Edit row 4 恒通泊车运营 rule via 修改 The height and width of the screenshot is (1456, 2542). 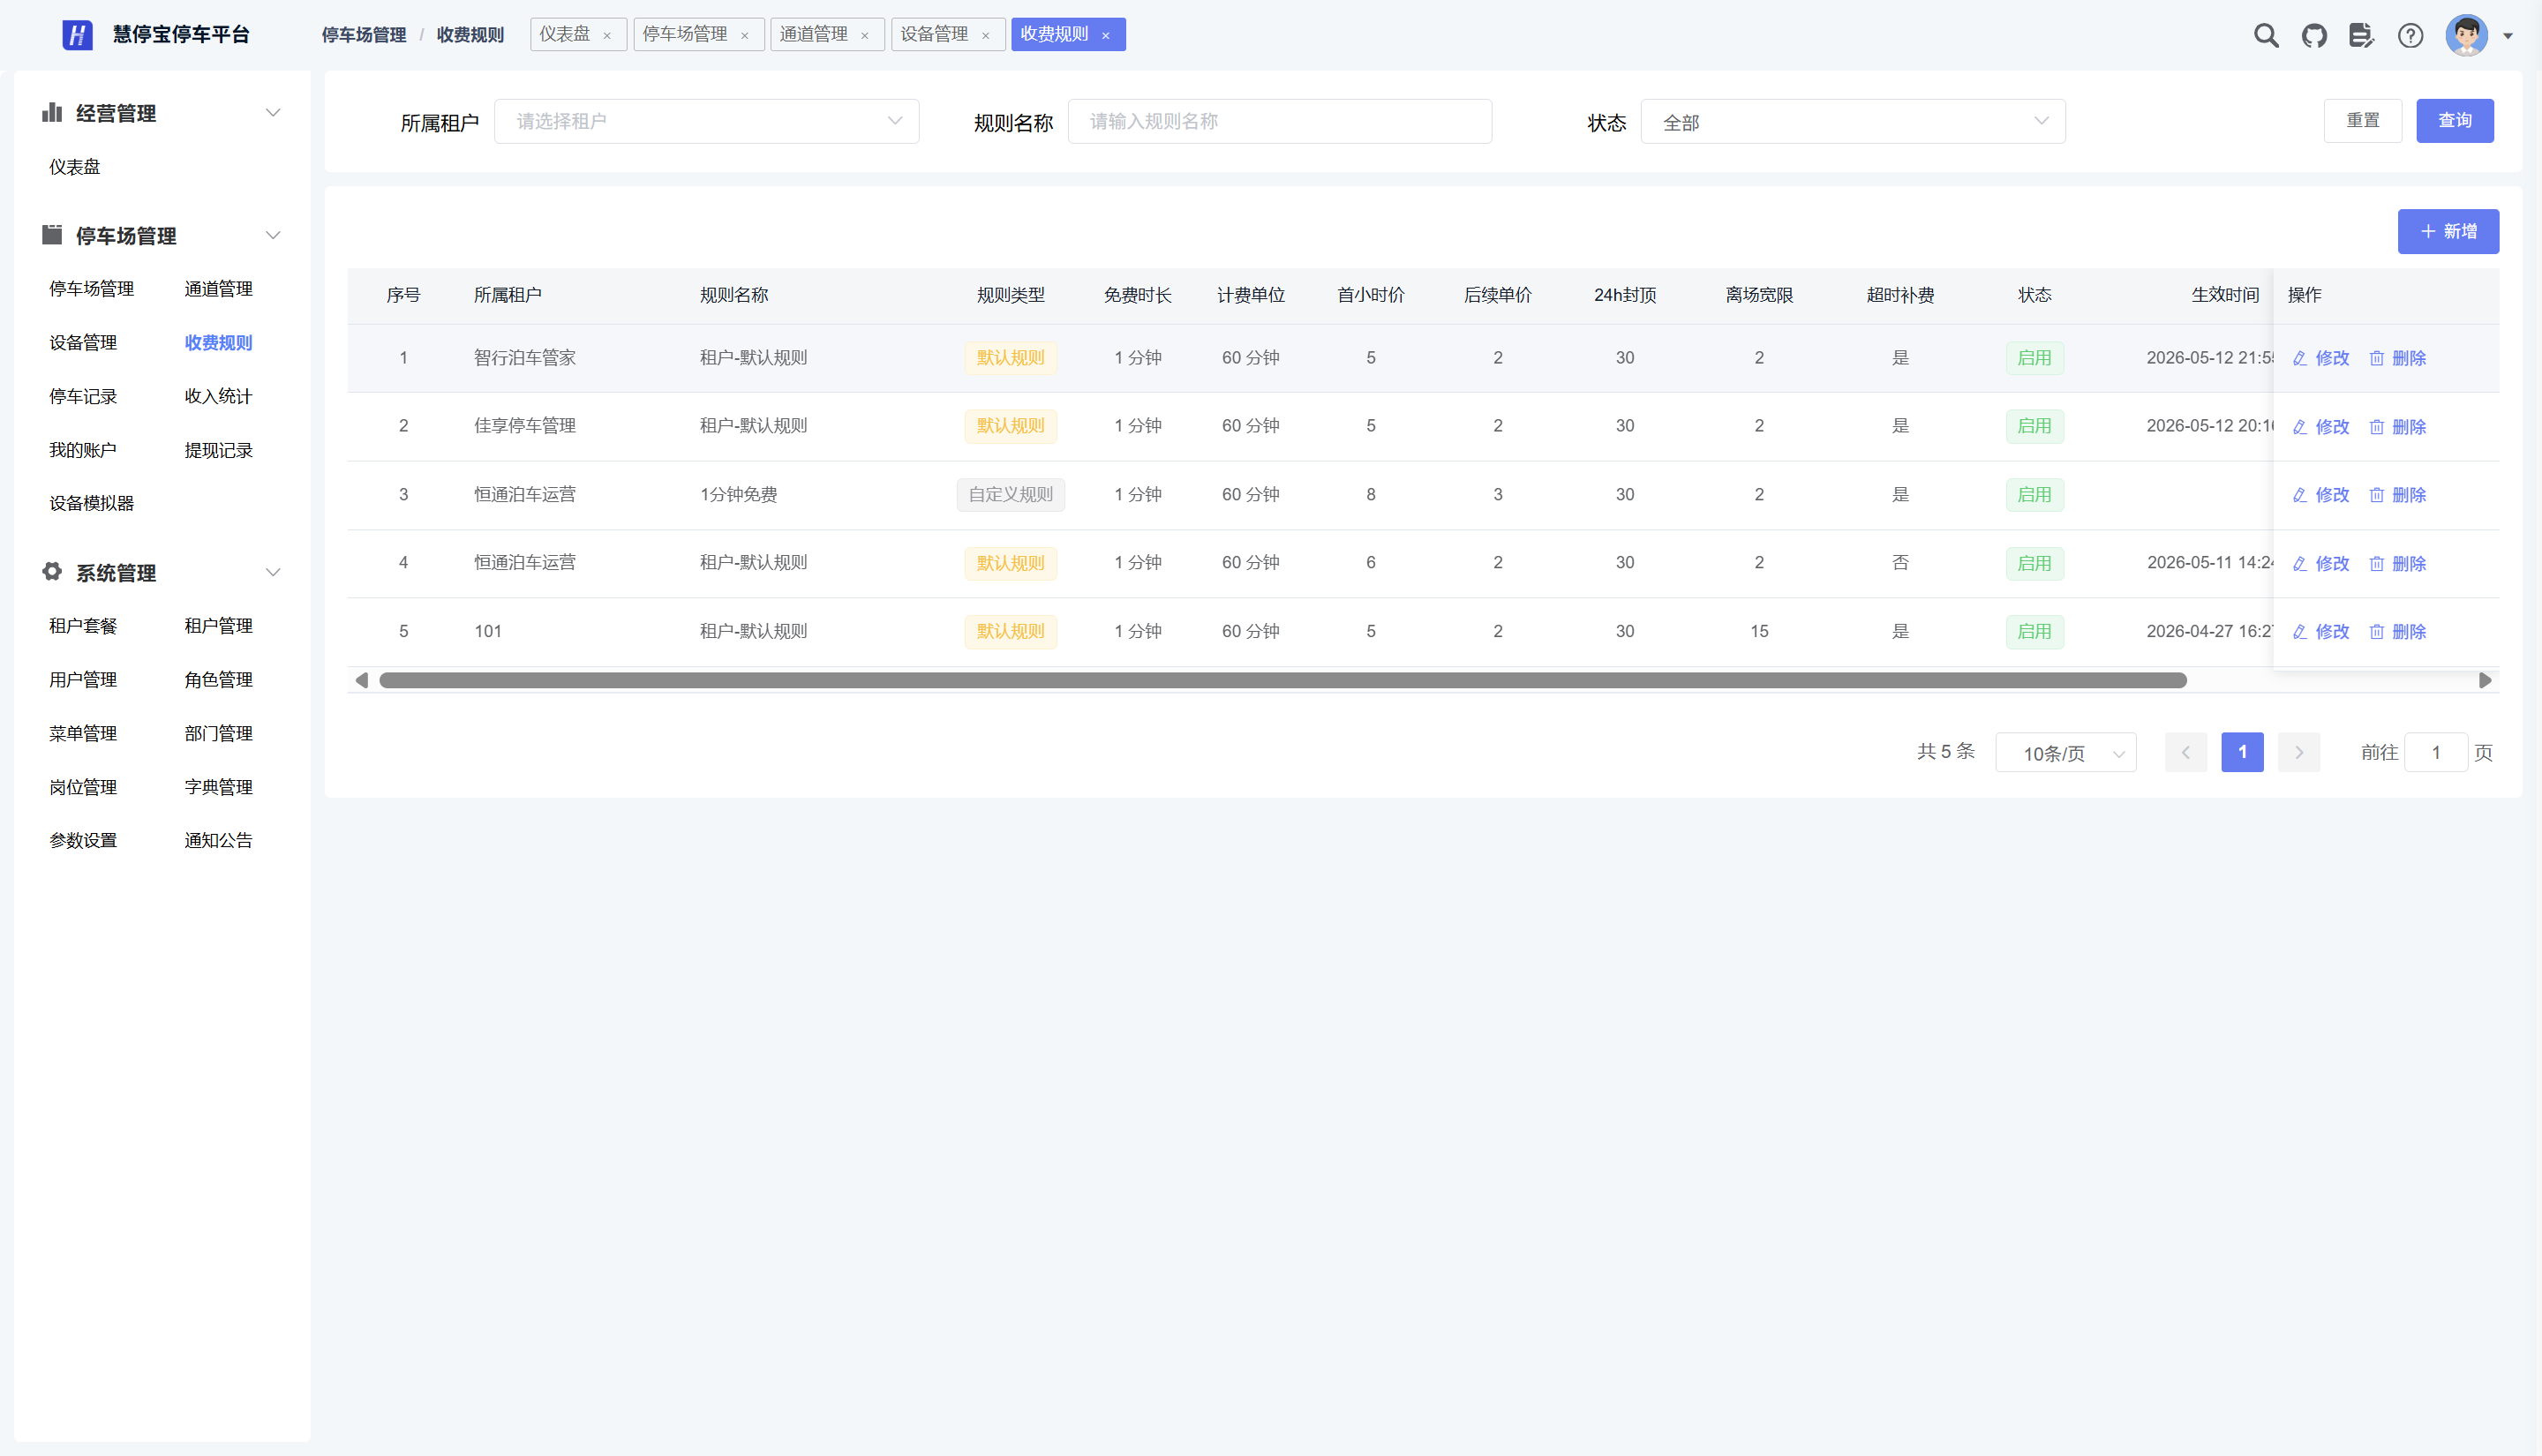tap(2321, 564)
